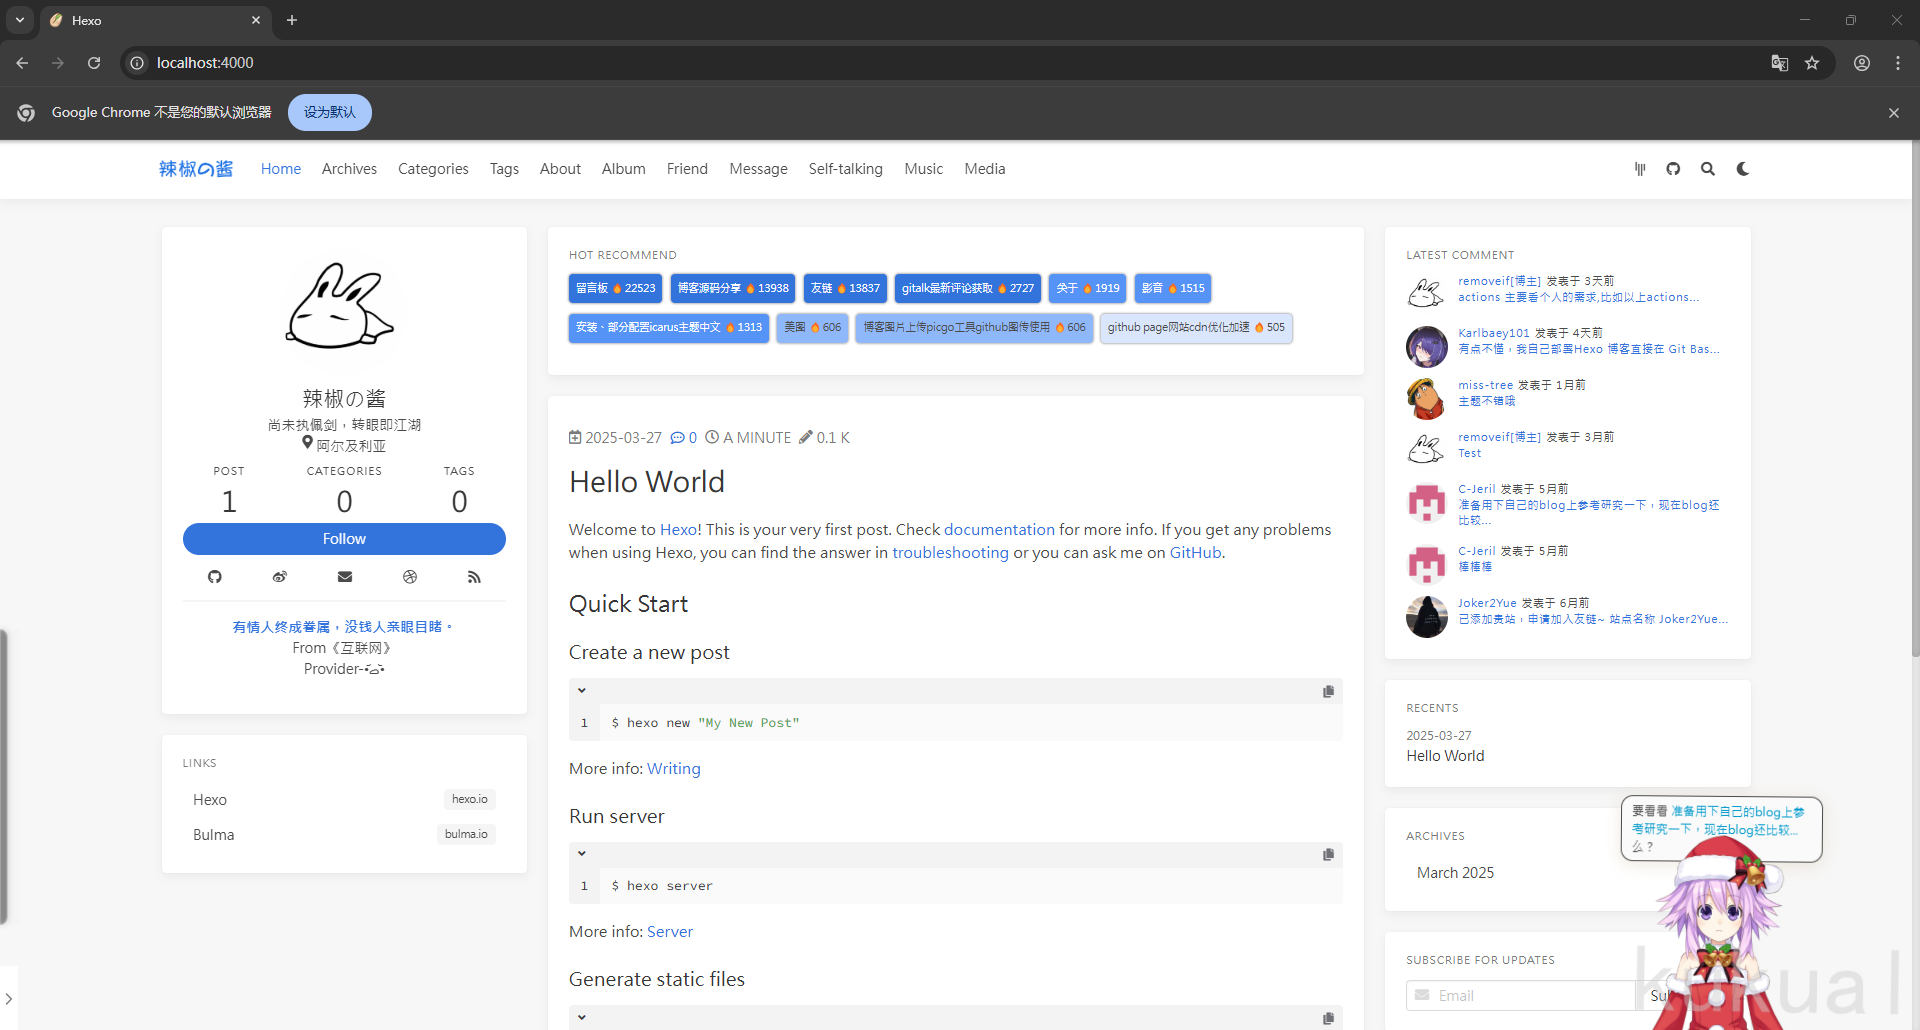The height and width of the screenshot is (1030, 1920).
Task: Open the RSS feed icon in profile card
Action: tap(474, 577)
